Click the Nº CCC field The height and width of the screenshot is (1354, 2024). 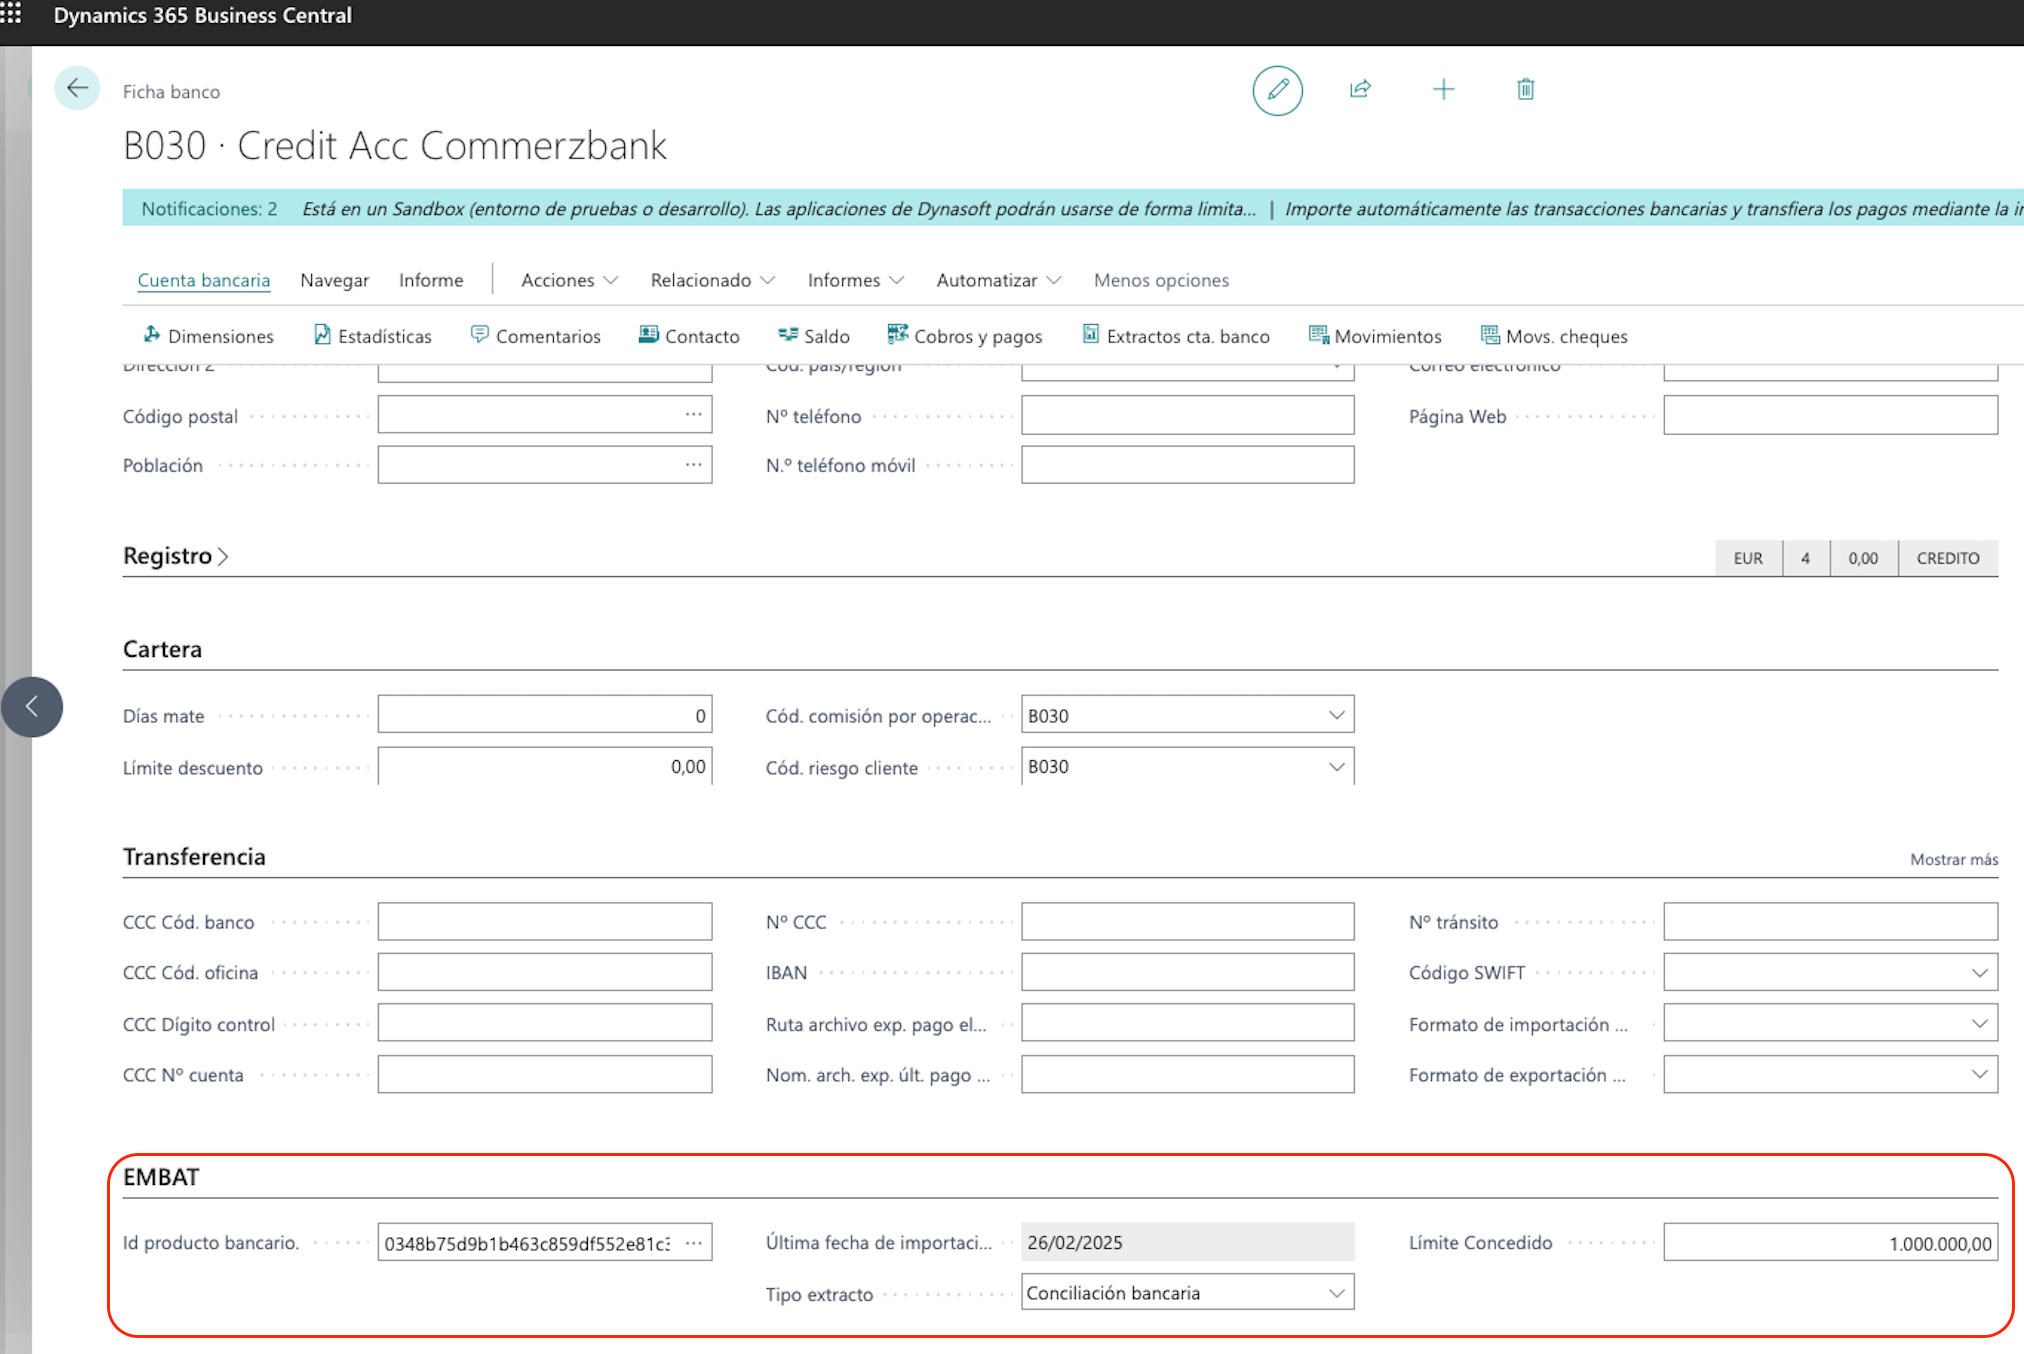(x=1188, y=922)
